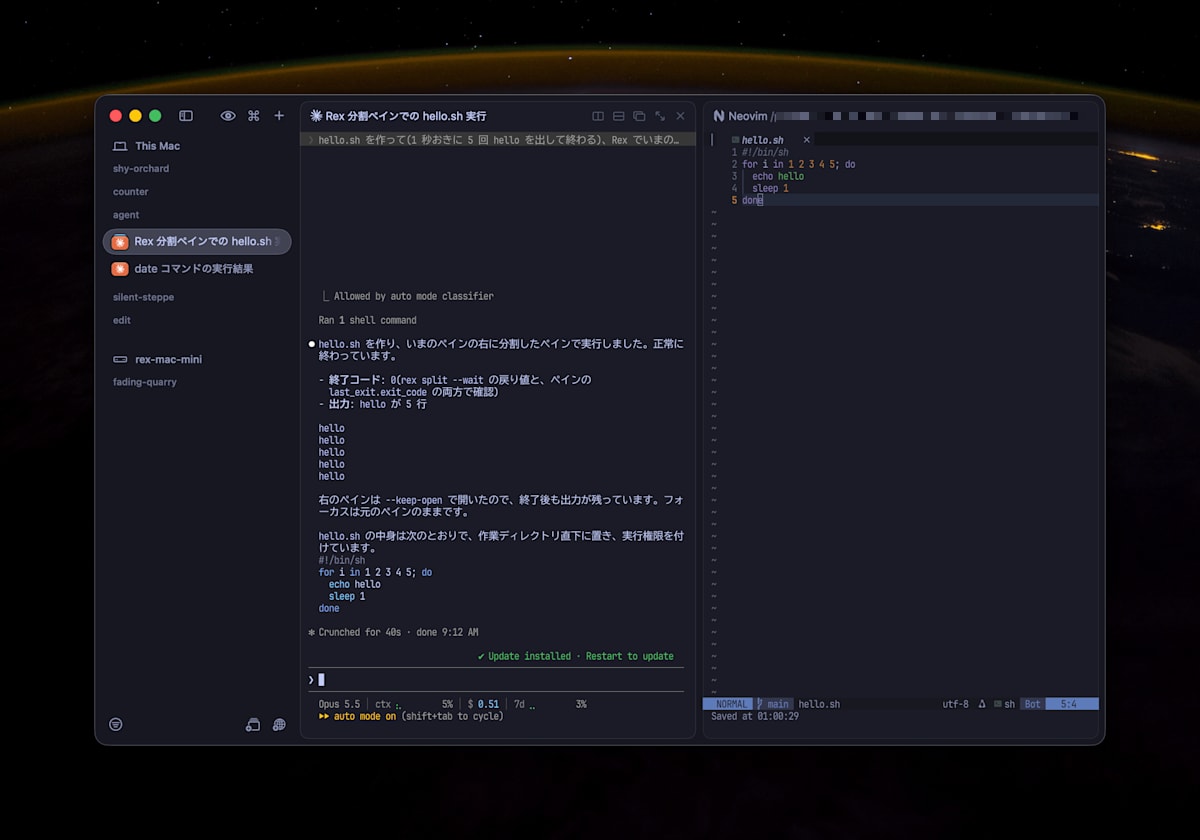Click the filter icon at sidebar bottom

[x=116, y=724]
